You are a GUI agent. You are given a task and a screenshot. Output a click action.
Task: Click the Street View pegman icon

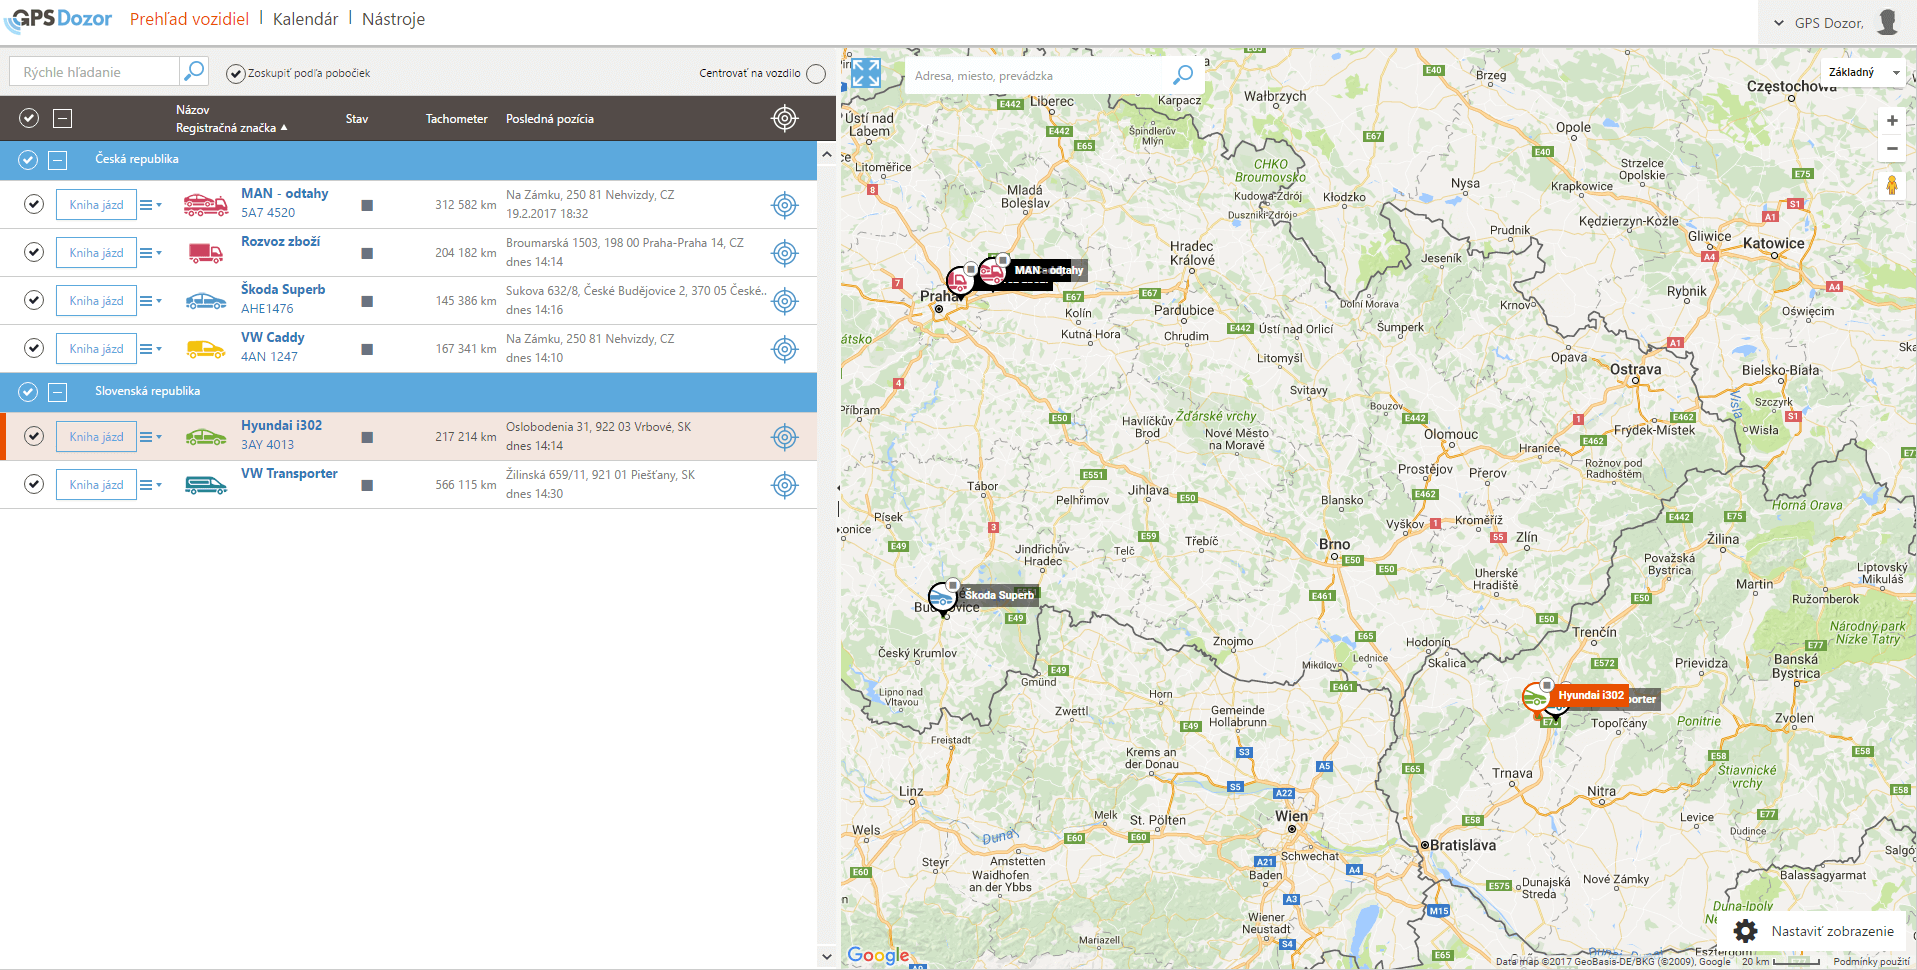coord(1891,185)
